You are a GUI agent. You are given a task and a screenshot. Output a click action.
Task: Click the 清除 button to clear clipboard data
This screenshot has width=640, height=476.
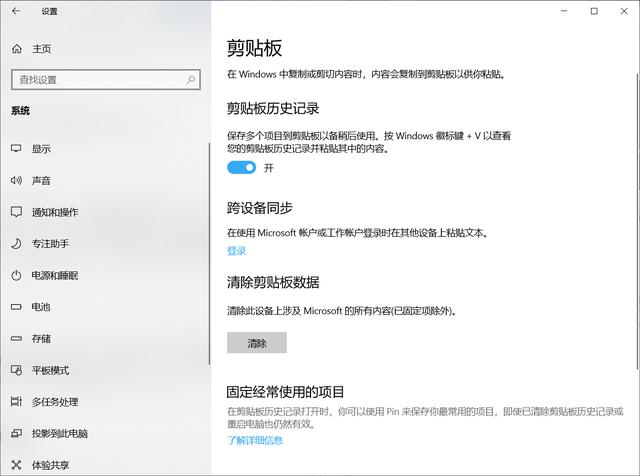click(257, 343)
